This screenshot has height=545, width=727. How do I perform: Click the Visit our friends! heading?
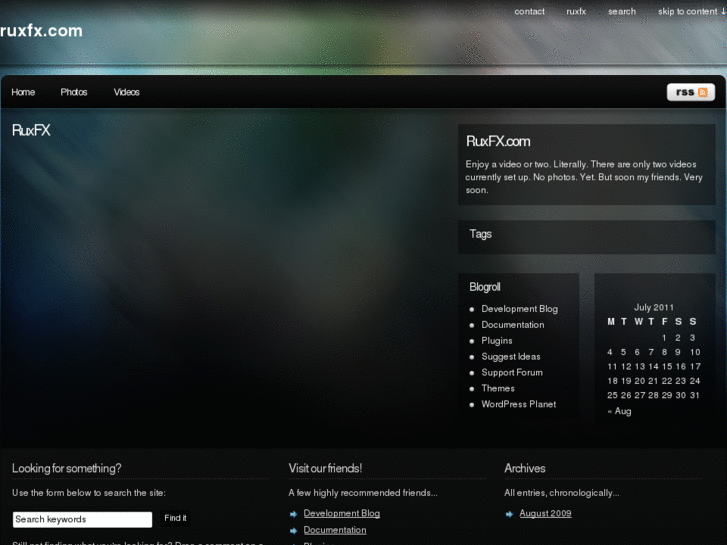(x=325, y=468)
